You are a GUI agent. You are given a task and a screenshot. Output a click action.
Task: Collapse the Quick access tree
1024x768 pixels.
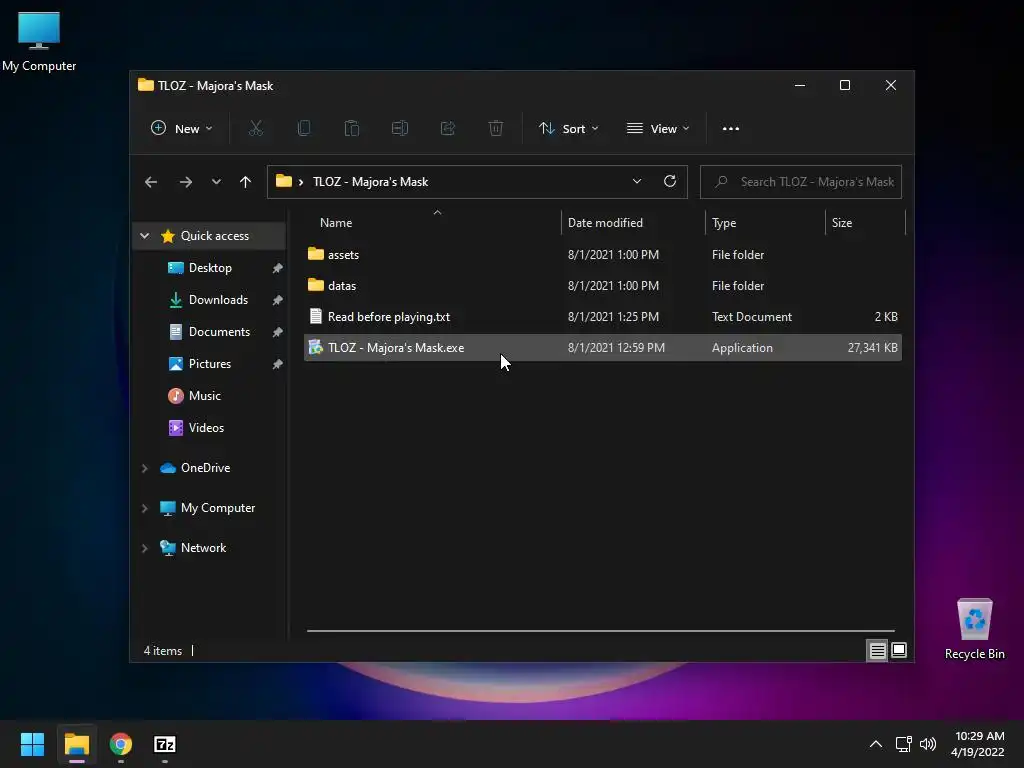pyautogui.click(x=144, y=236)
